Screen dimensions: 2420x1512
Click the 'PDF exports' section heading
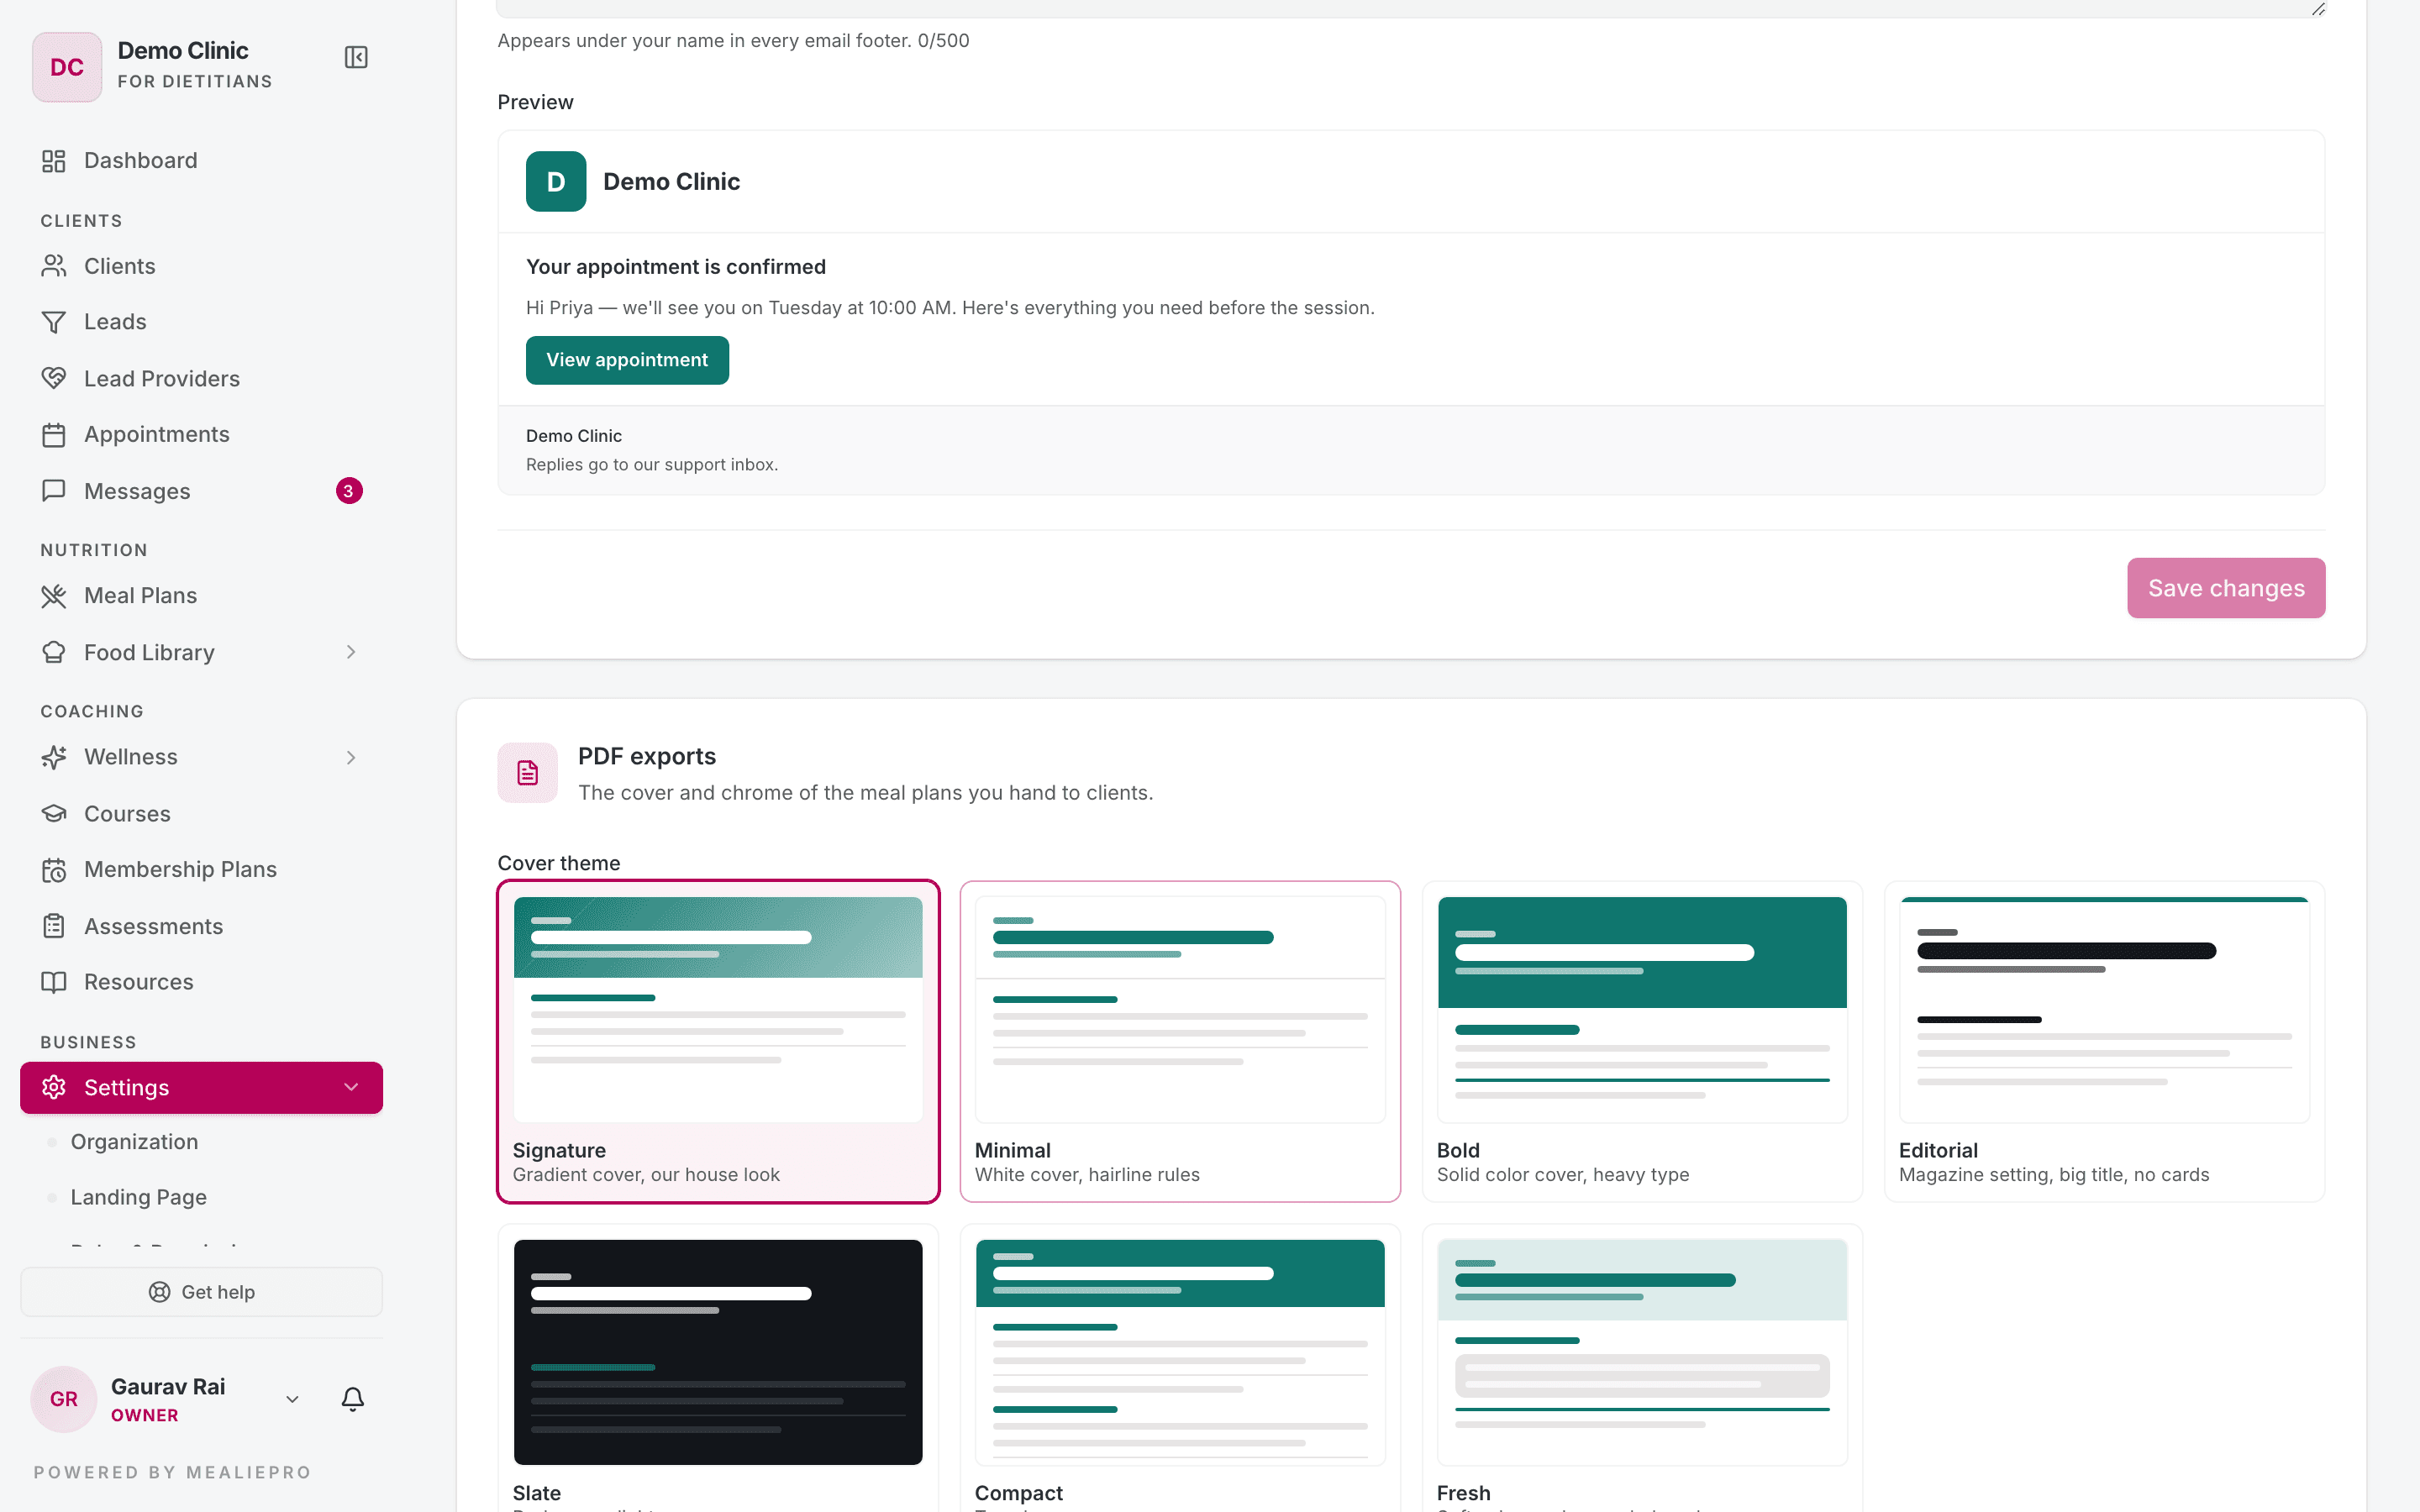647,757
